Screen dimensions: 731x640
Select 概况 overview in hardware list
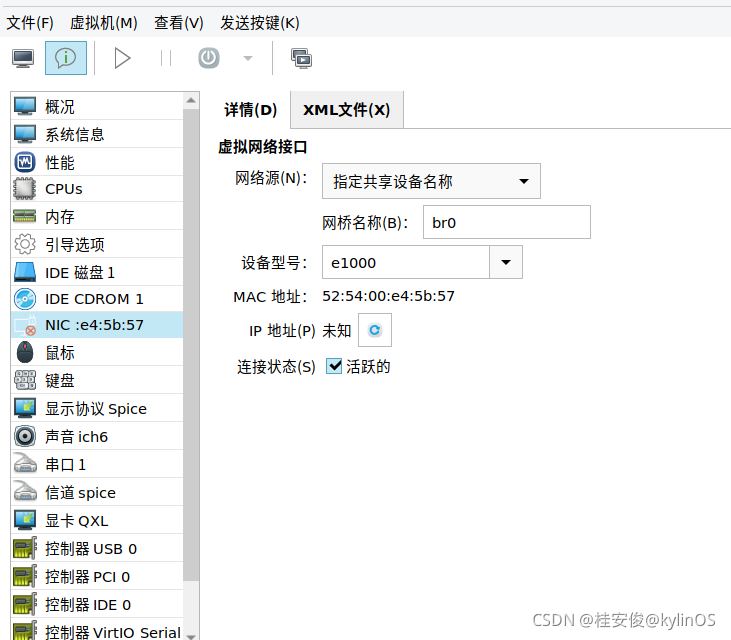click(x=97, y=106)
